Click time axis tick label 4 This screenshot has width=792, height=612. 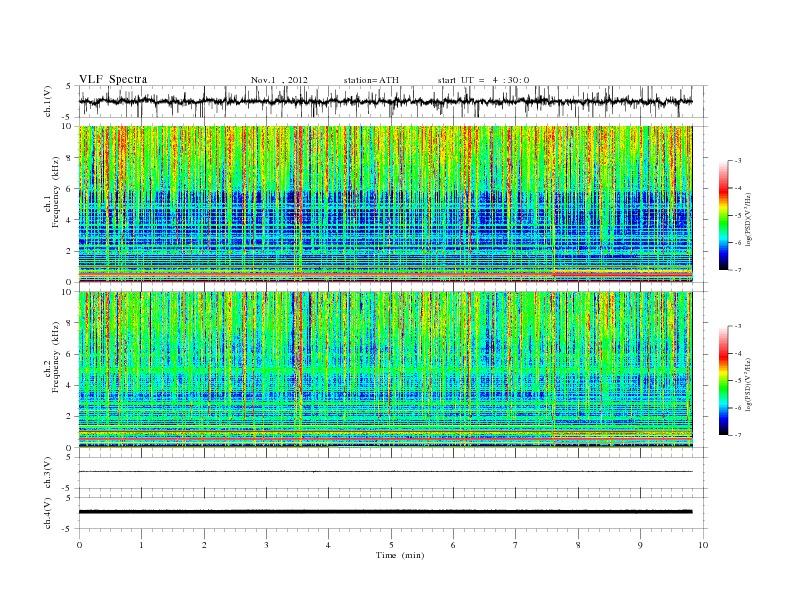328,545
